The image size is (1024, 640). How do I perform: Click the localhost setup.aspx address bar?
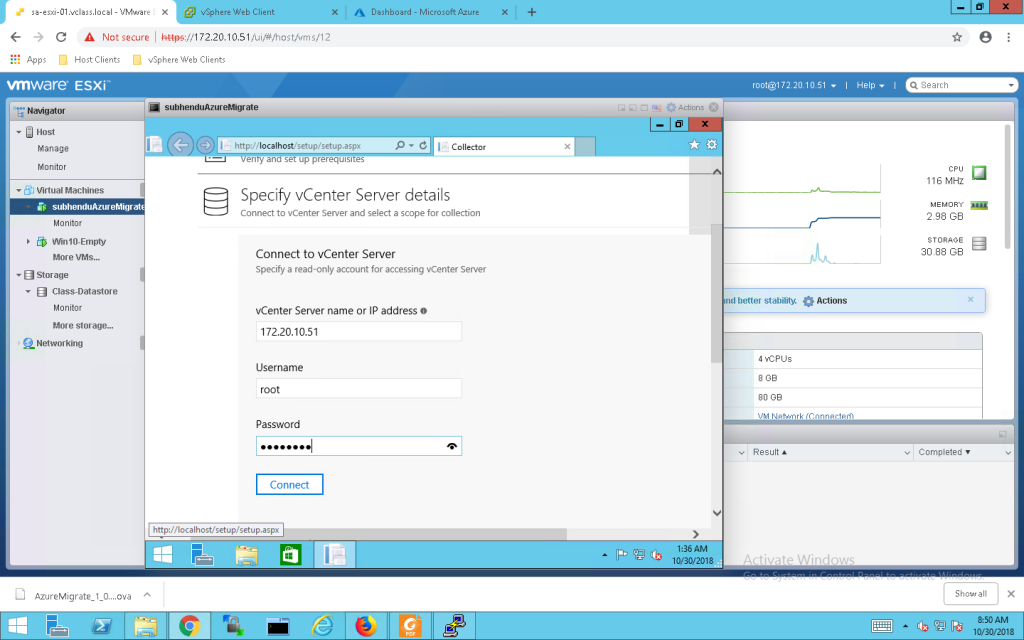pos(304,146)
